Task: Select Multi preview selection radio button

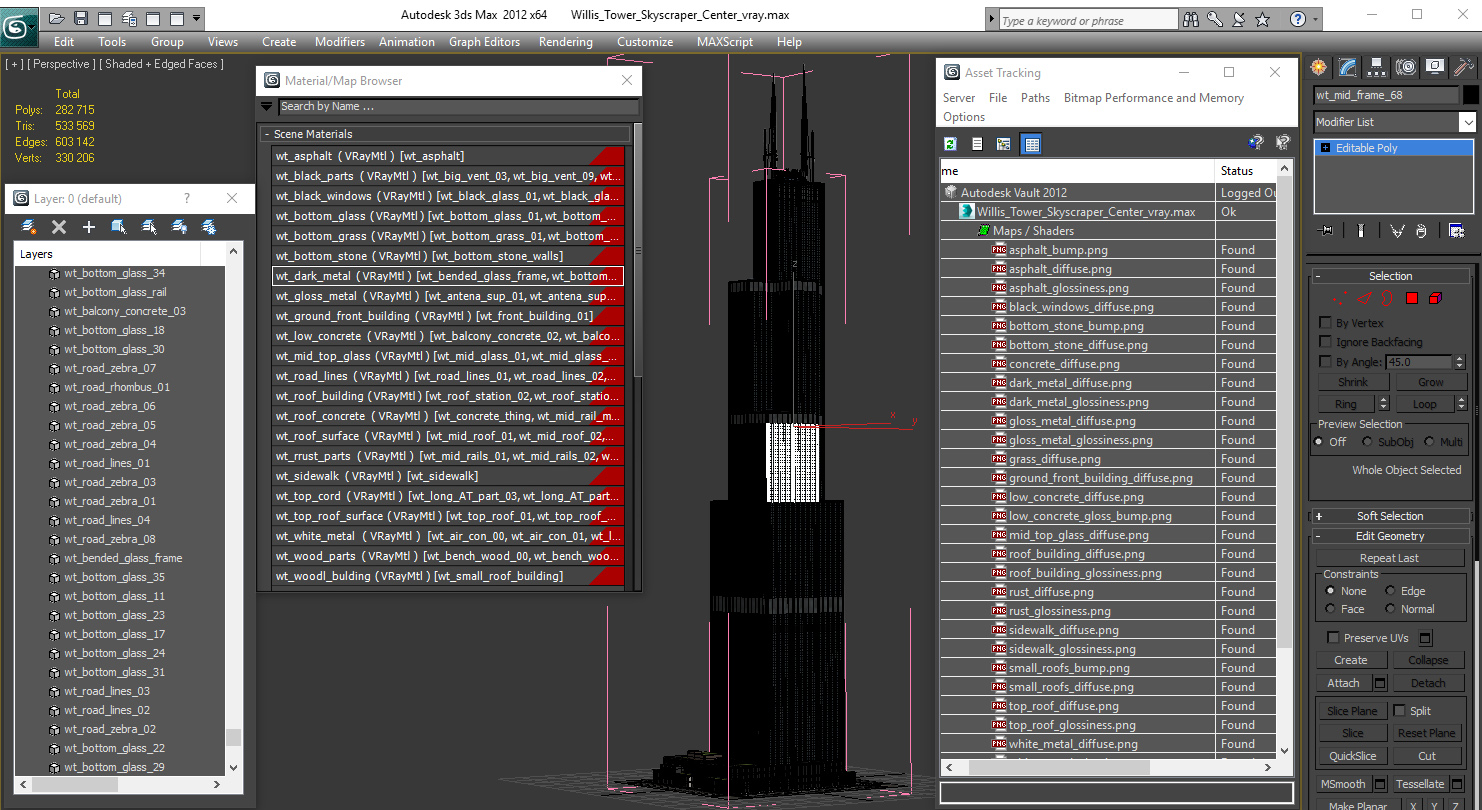Action: pos(1428,442)
